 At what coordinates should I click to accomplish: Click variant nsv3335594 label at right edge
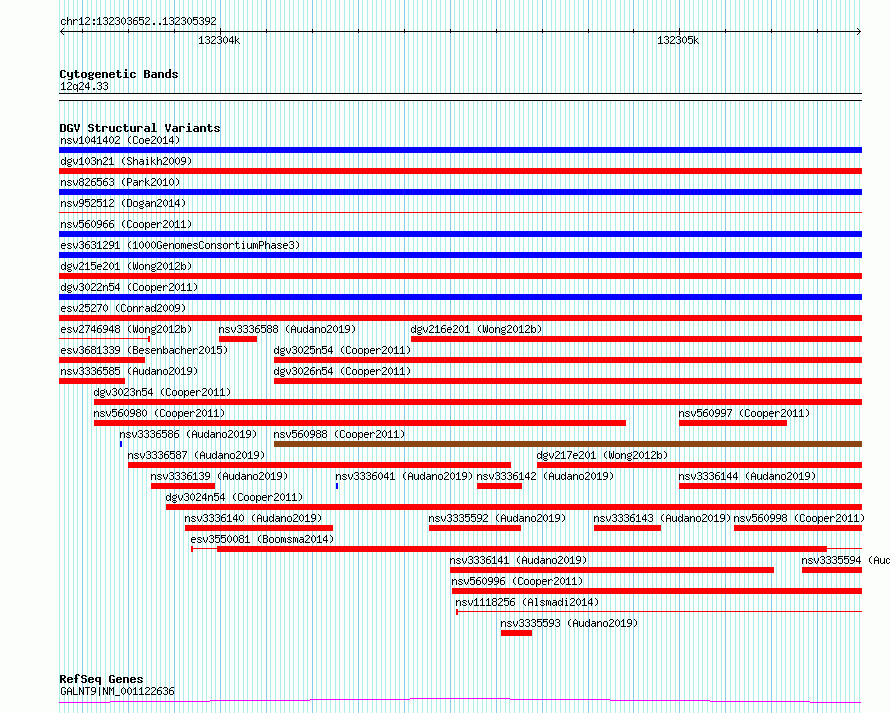click(845, 560)
